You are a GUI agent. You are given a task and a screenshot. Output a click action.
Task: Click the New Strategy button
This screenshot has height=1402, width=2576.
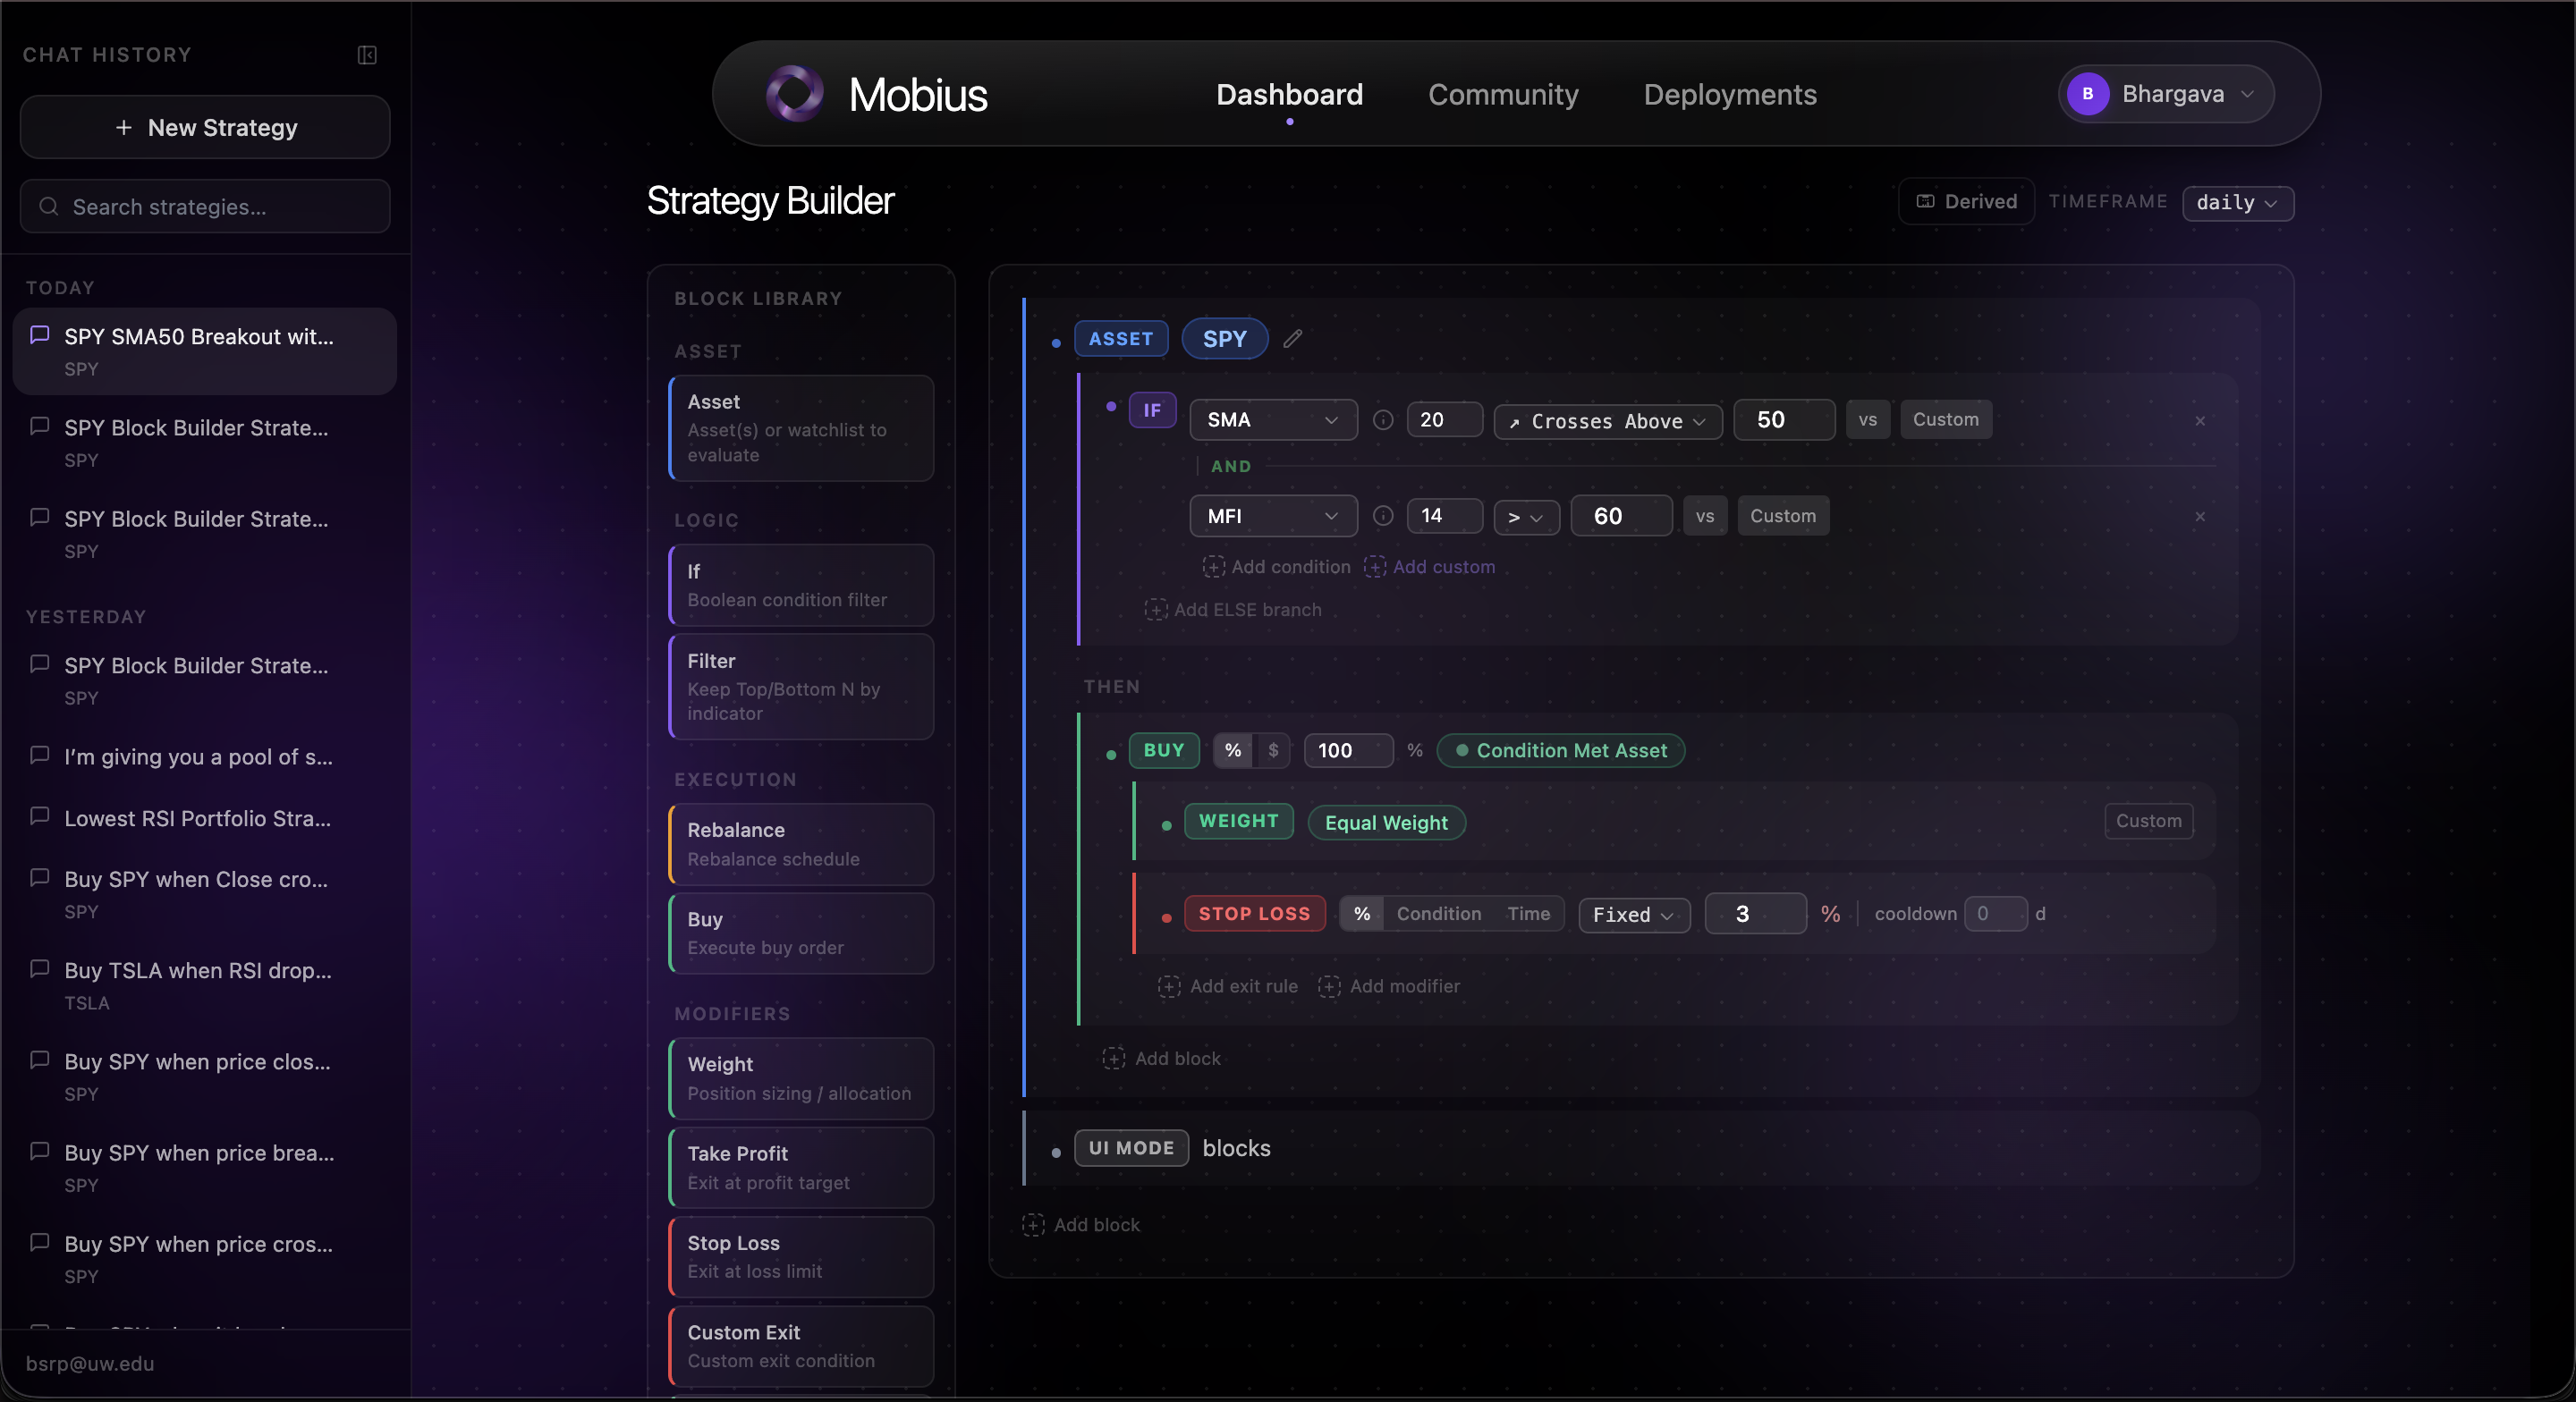(204, 127)
